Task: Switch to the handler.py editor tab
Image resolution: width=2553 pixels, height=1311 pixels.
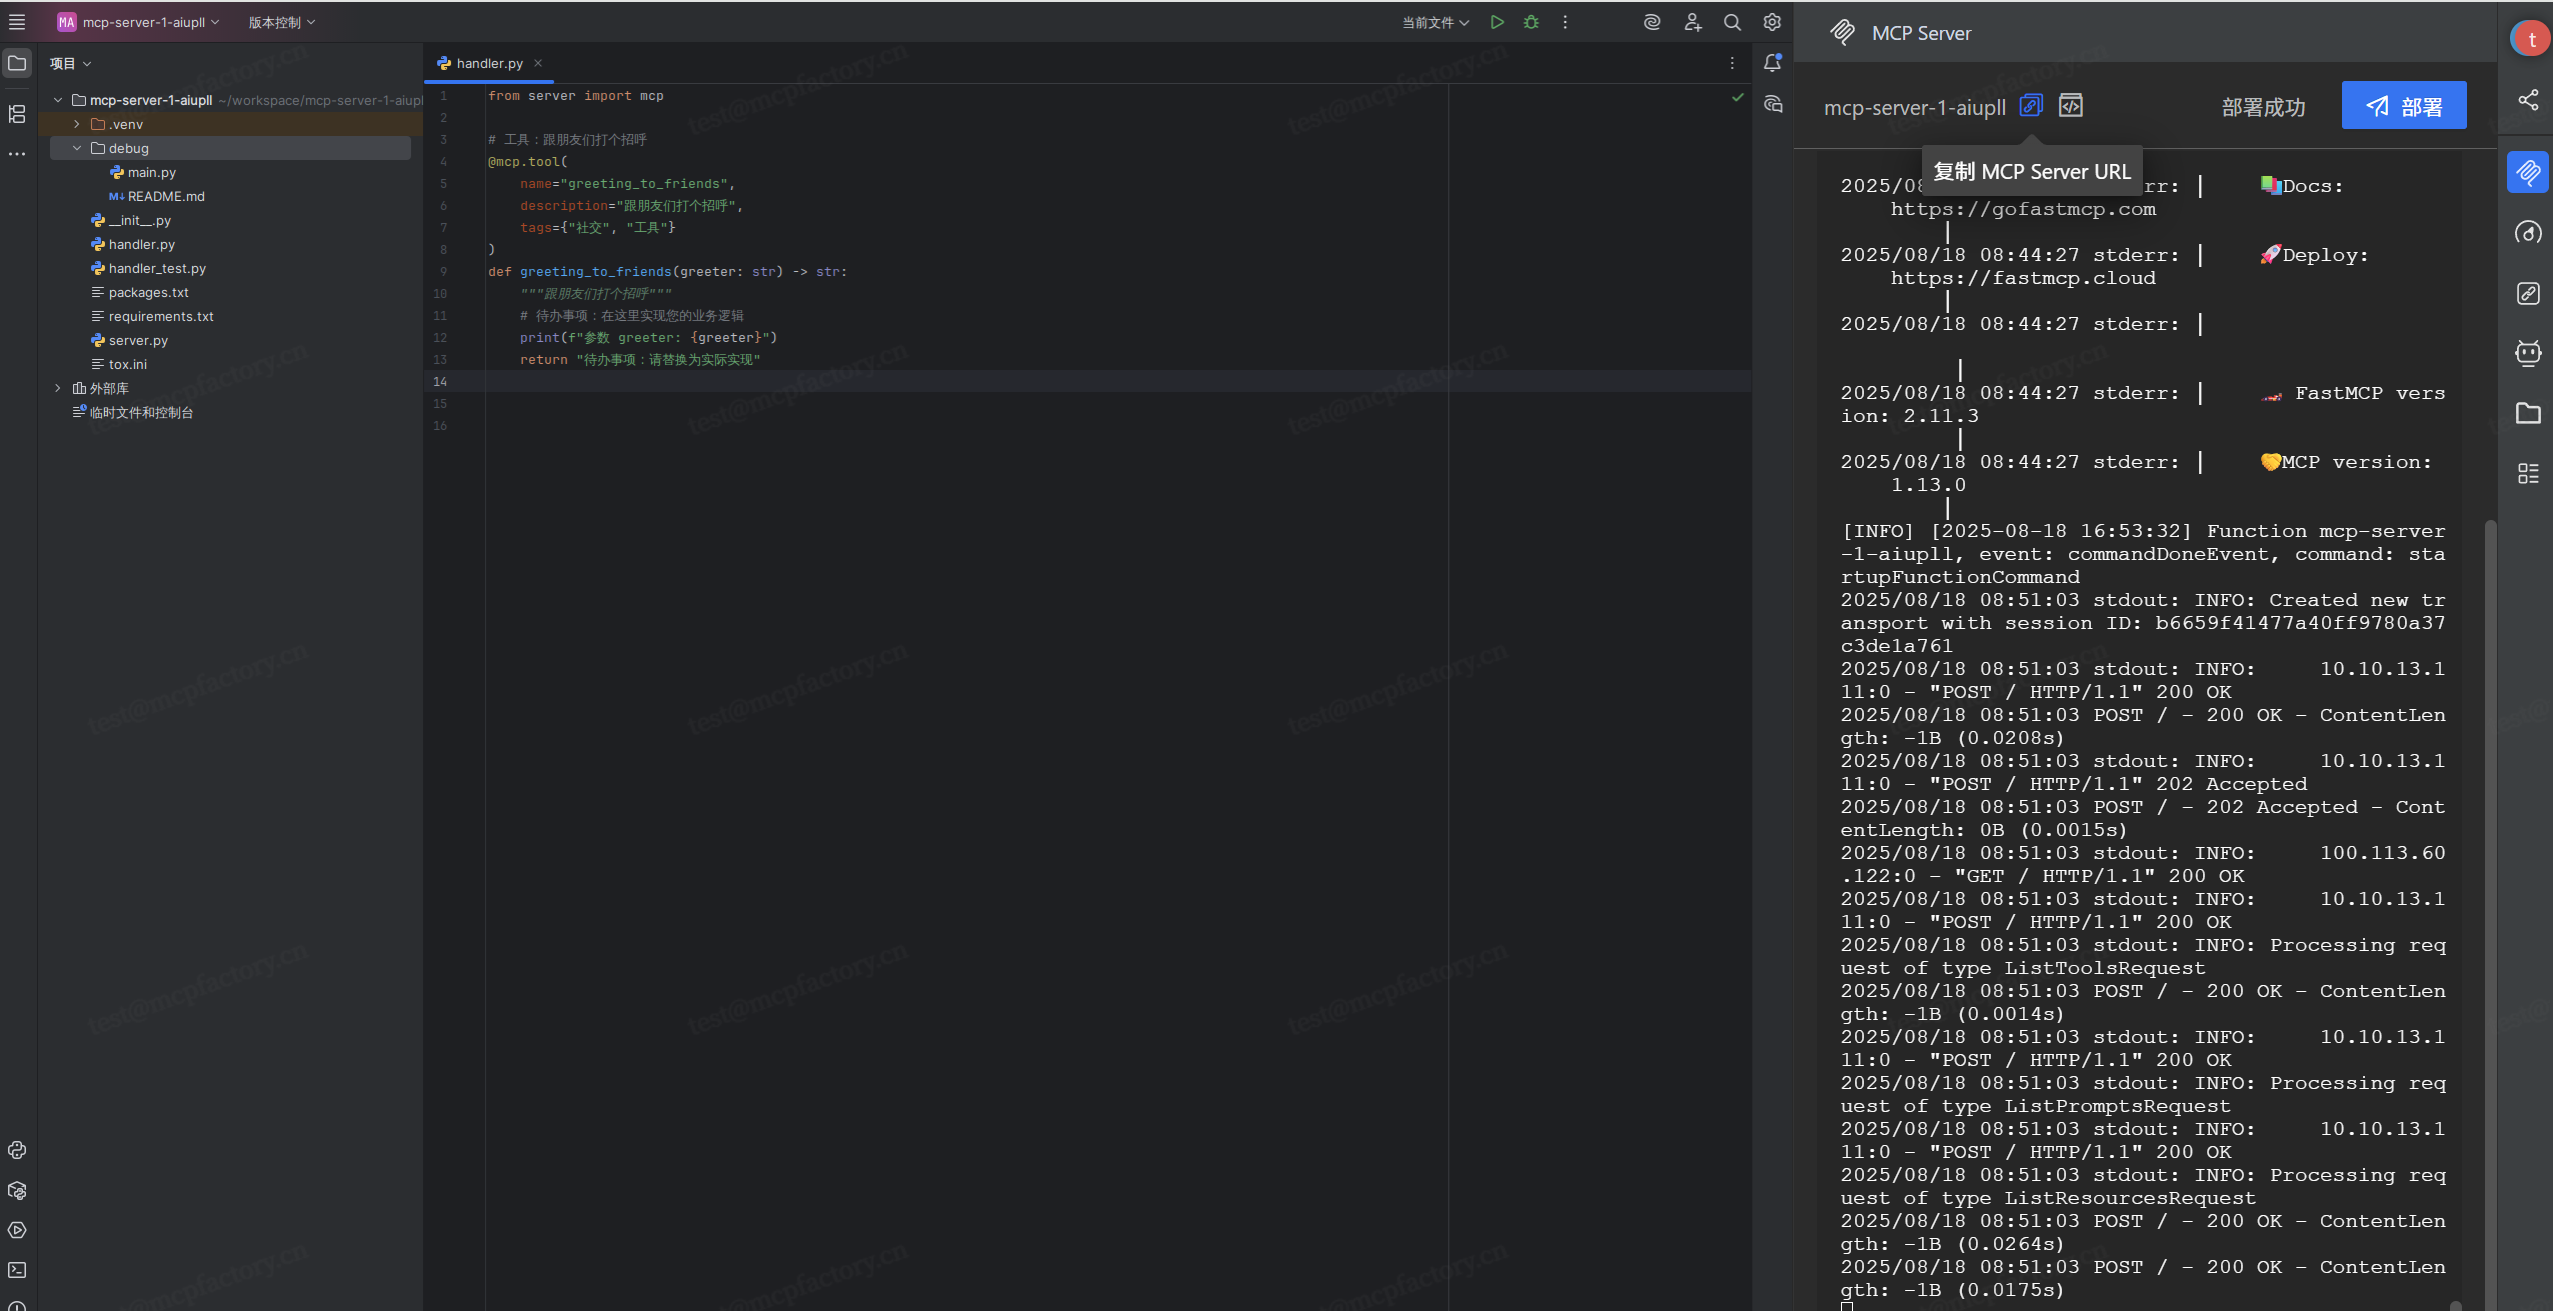Action: coord(489,63)
